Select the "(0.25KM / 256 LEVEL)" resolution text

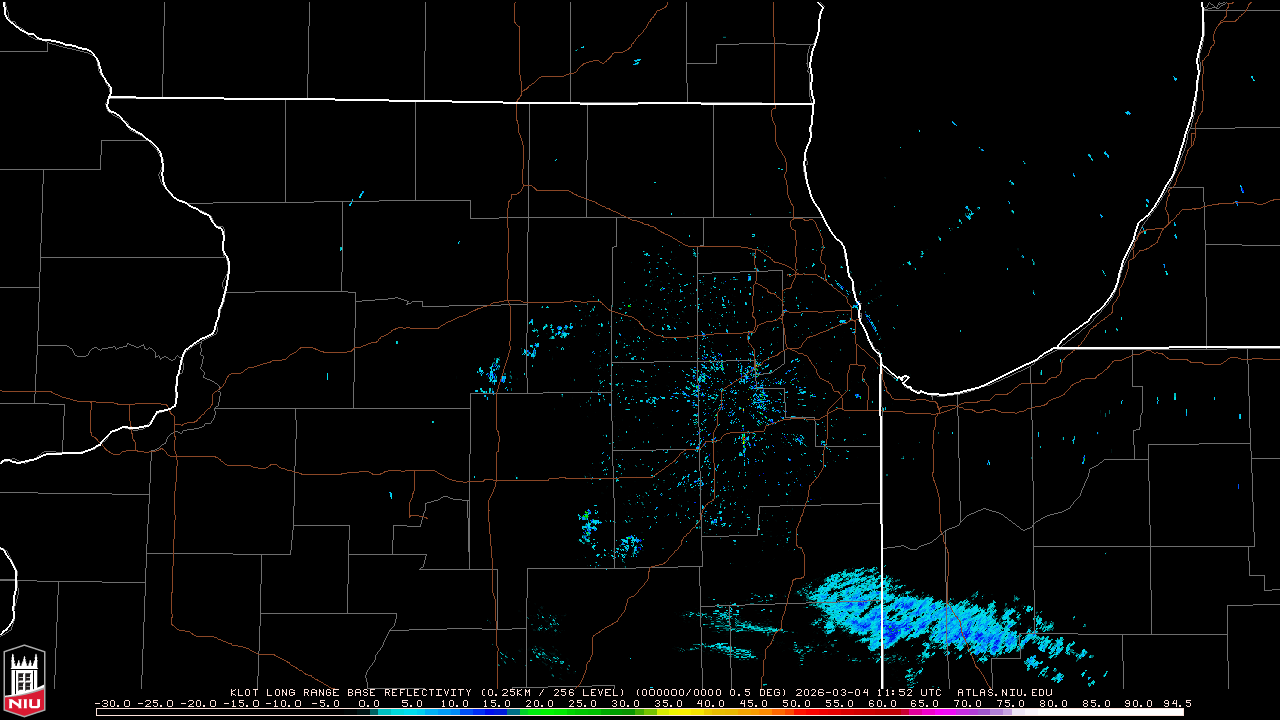553,692
